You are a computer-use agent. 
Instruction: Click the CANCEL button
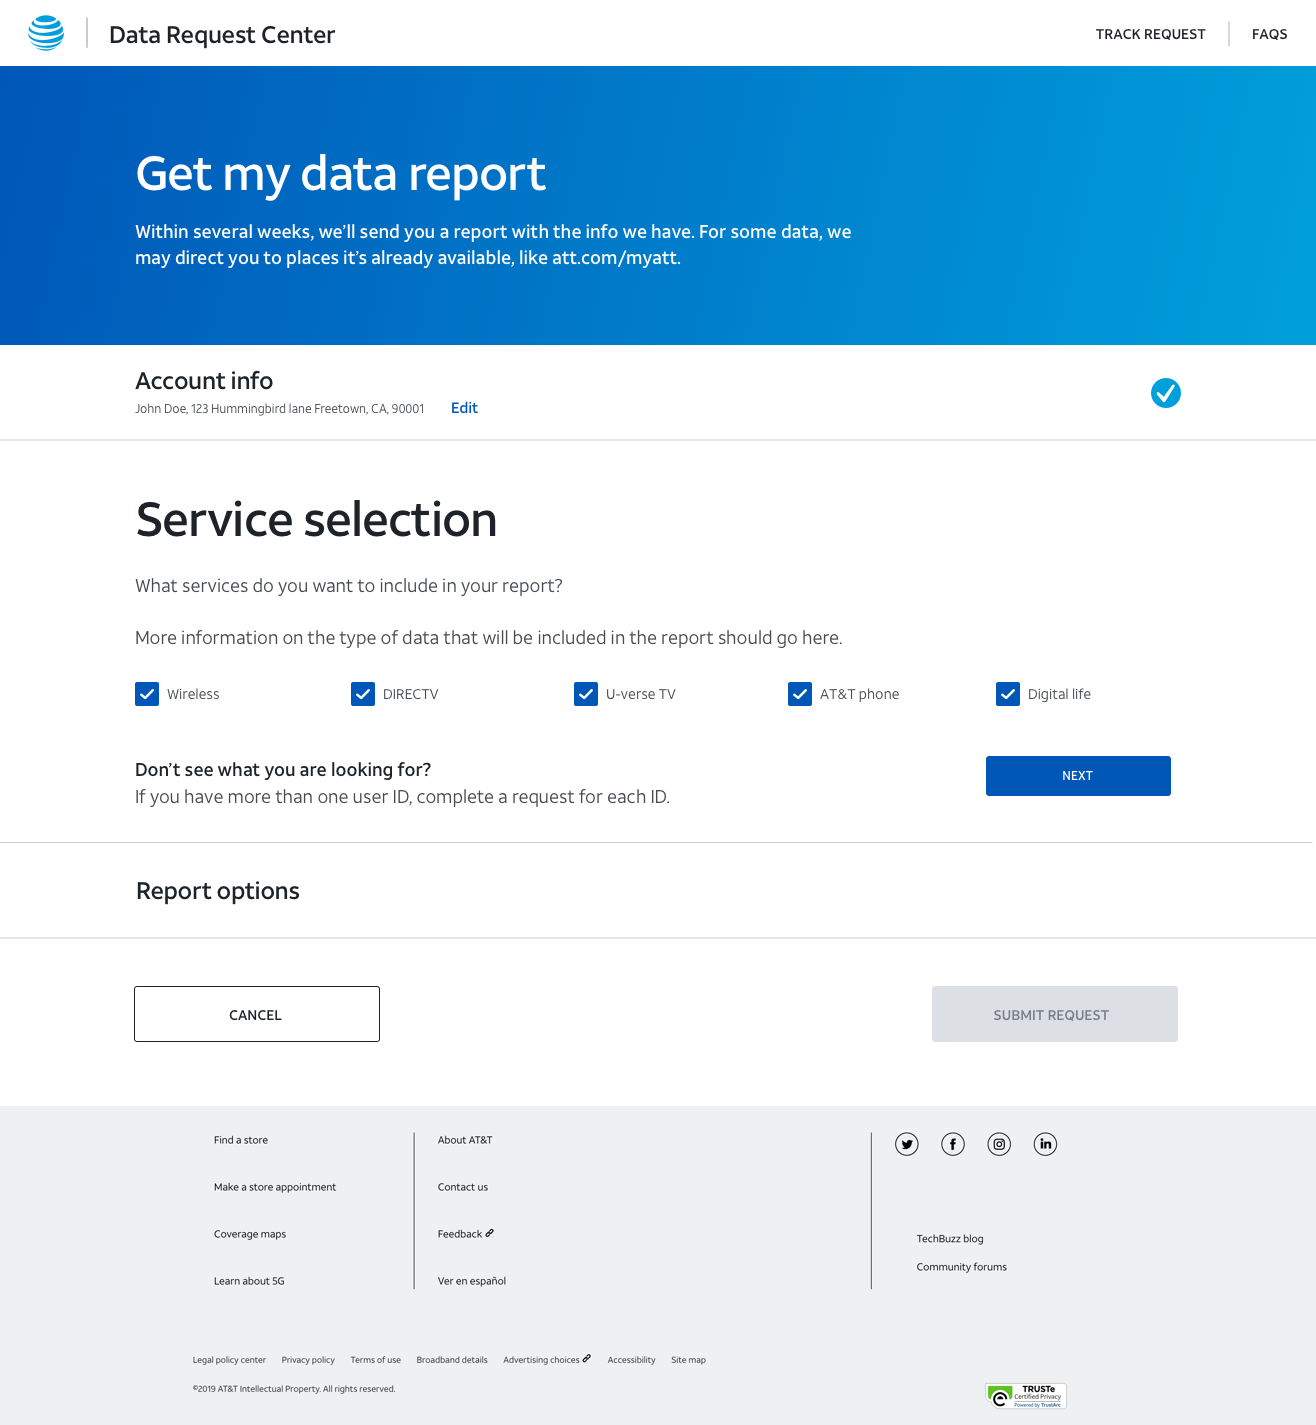tap(257, 1014)
